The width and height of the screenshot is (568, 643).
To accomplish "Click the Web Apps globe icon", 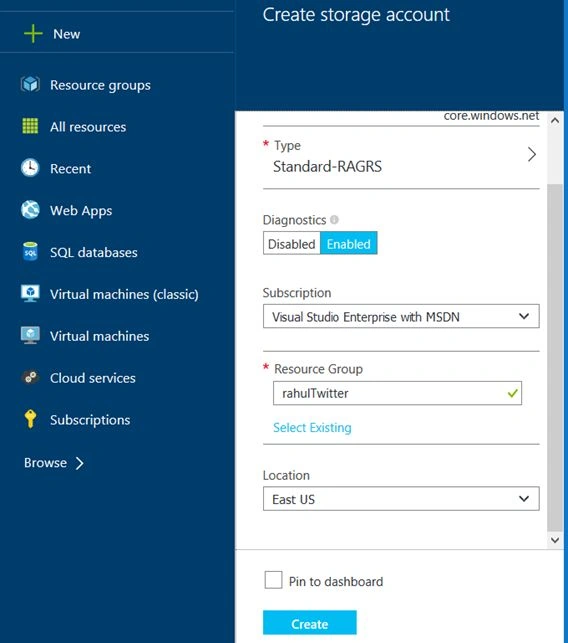I will (30, 210).
